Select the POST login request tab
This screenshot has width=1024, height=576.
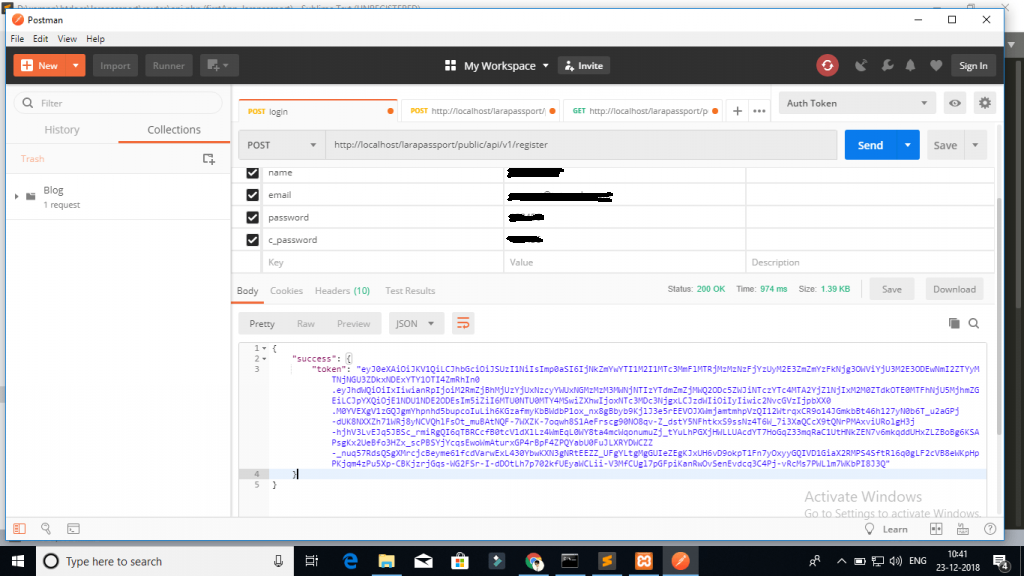pyautogui.click(x=318, y=111)
